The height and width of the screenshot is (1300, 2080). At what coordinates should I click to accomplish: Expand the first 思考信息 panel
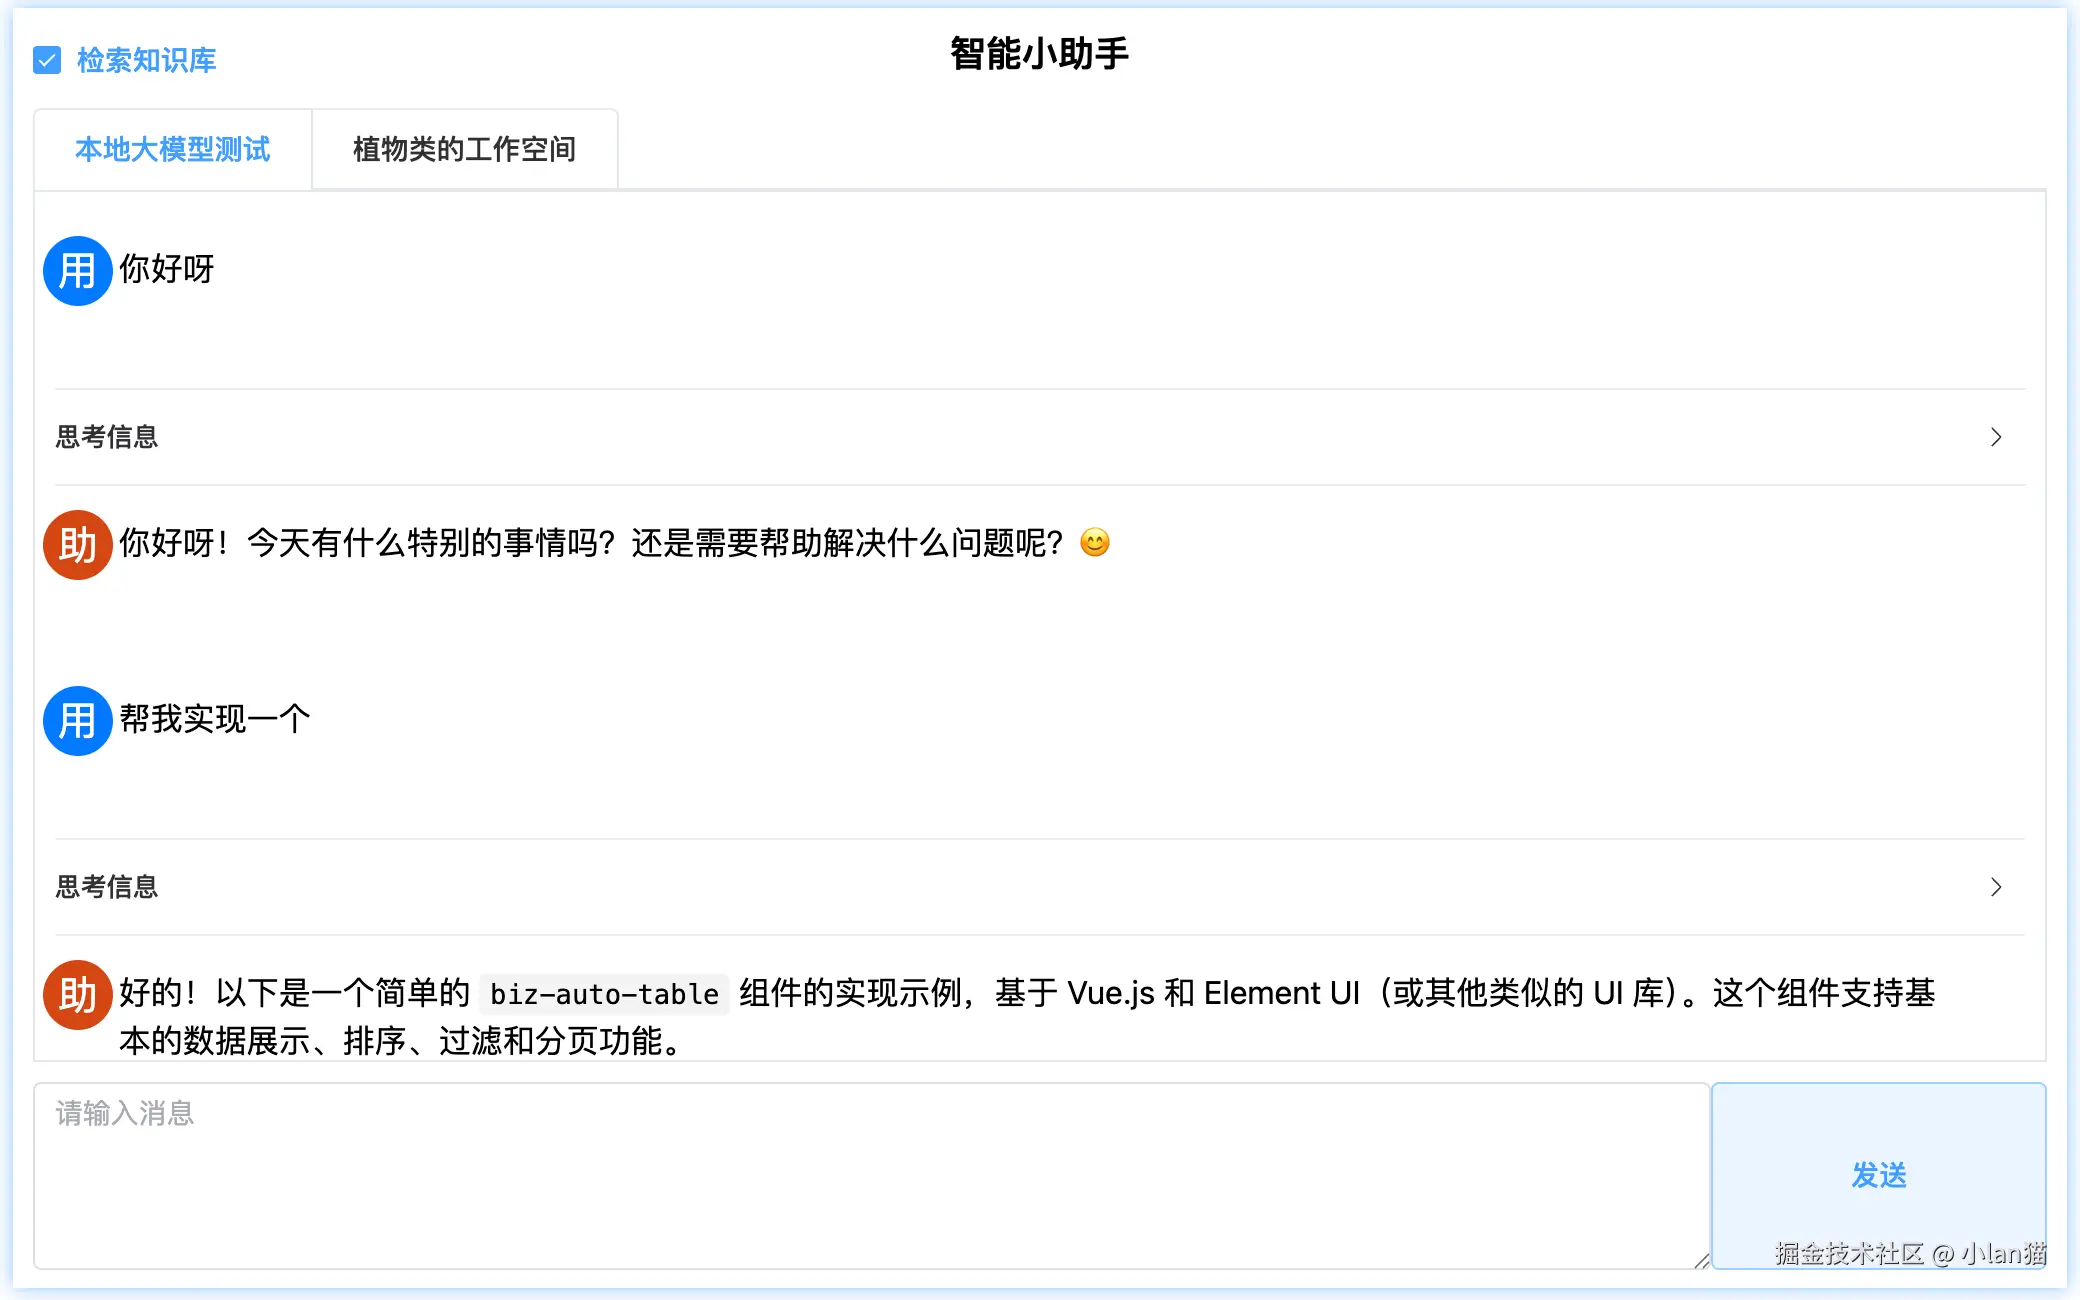(x=107, y=437)
